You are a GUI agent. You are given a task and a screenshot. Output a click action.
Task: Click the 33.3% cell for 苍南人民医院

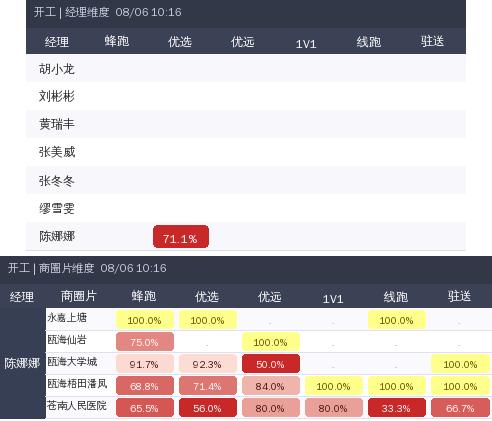pyautogui.click(x=397, y=408)
